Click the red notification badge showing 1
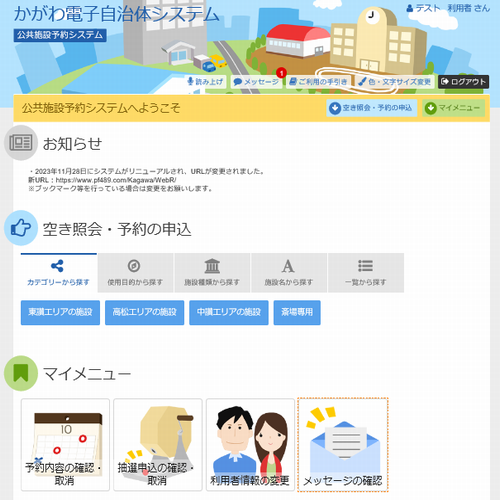Viewport: 500px width, 500px height. [281, 73]
